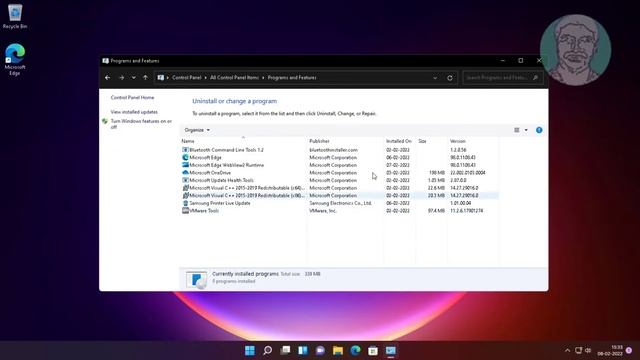Open the Organize dropdown menu

click(197, 130)
